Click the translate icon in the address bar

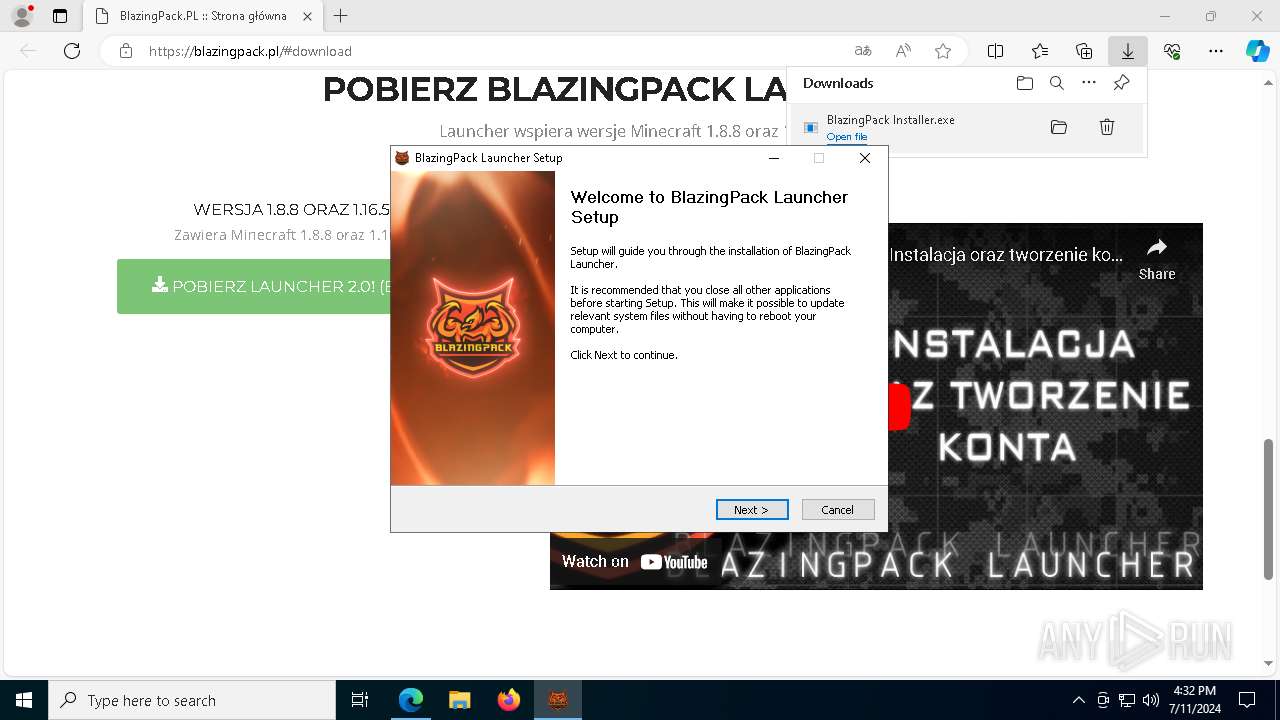[863, 51]
